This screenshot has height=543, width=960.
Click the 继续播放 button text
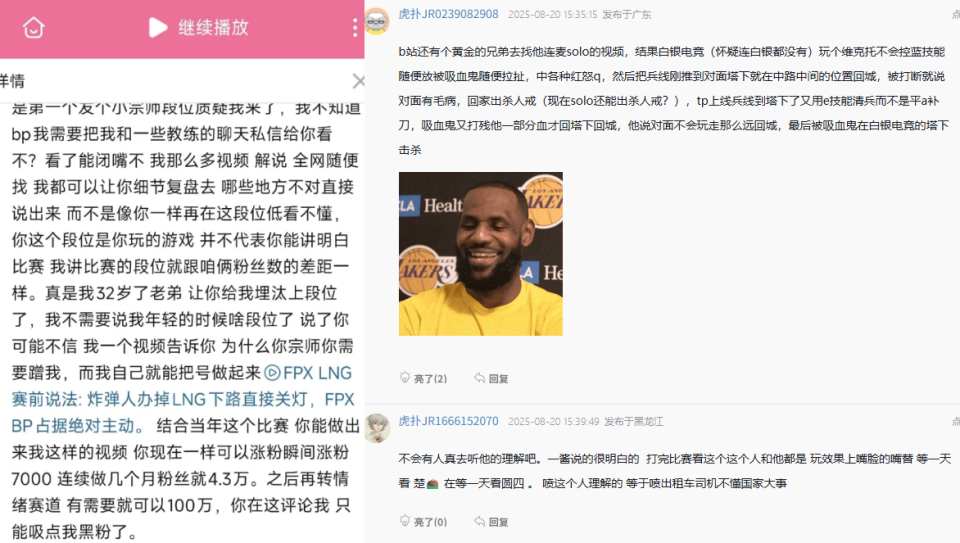(214, 28)
